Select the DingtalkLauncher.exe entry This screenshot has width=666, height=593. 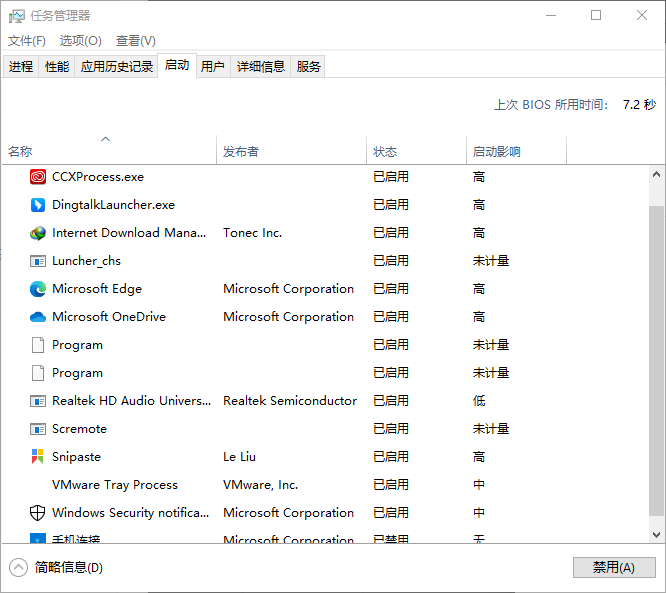113,205
